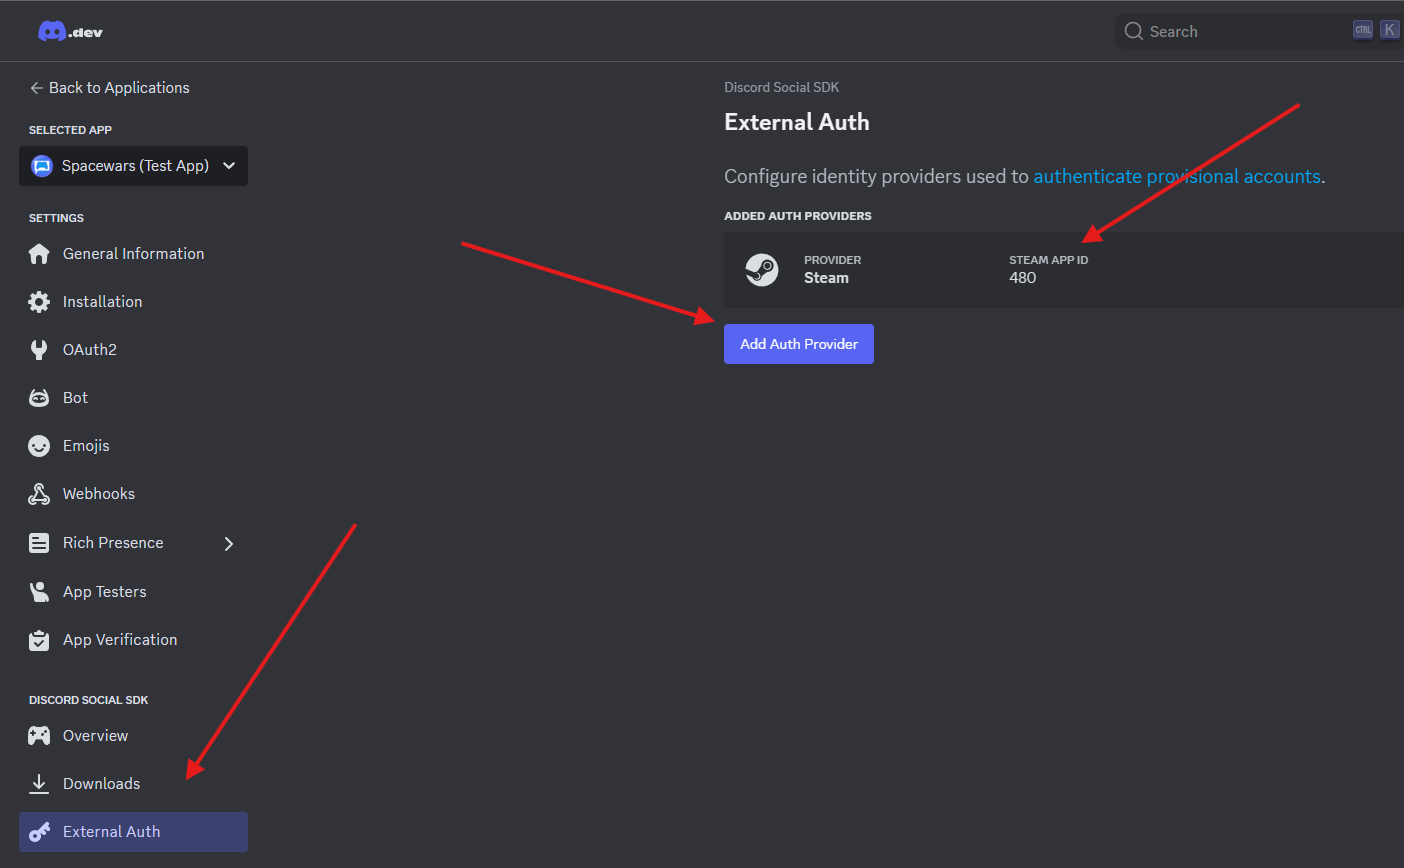The height and width of the screenshot is (868, 1404).
Task: Click the Installation gear icon
Action: point(39,302)
